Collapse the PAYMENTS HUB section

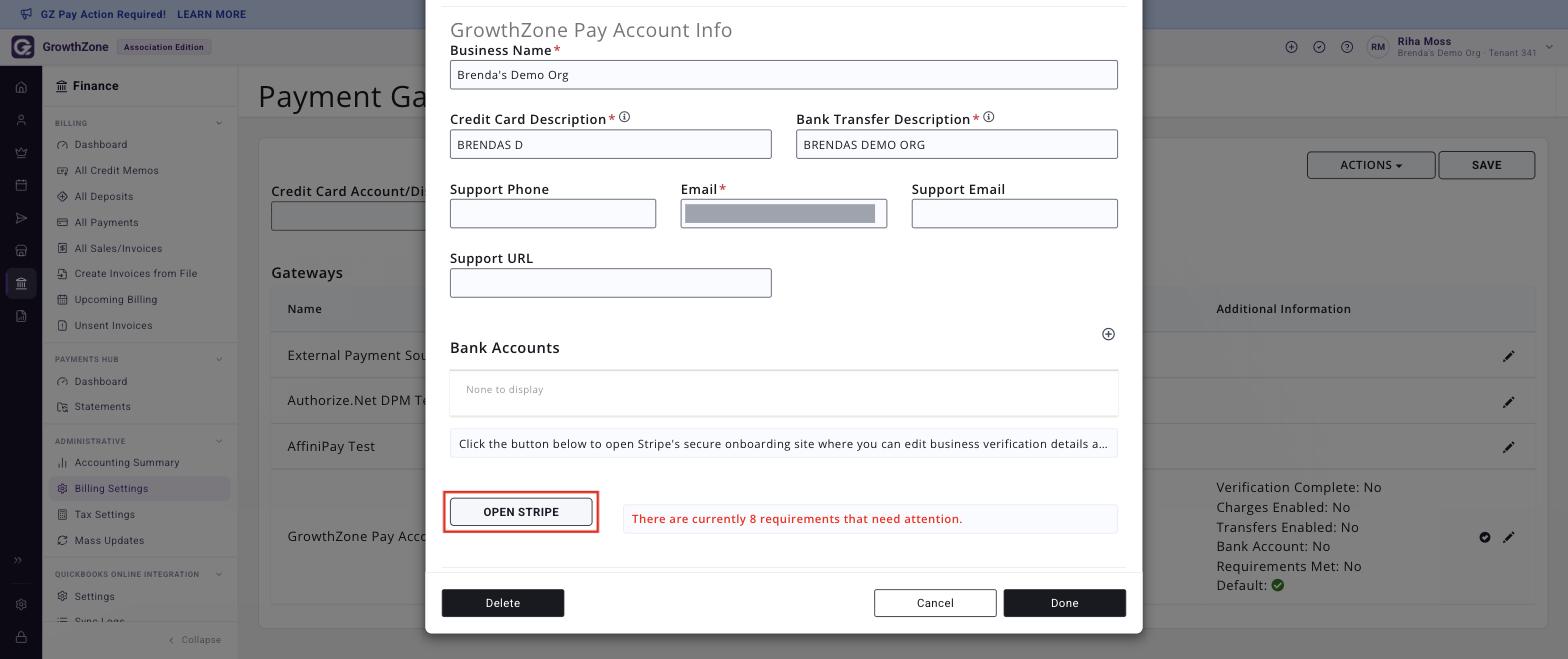219,359
